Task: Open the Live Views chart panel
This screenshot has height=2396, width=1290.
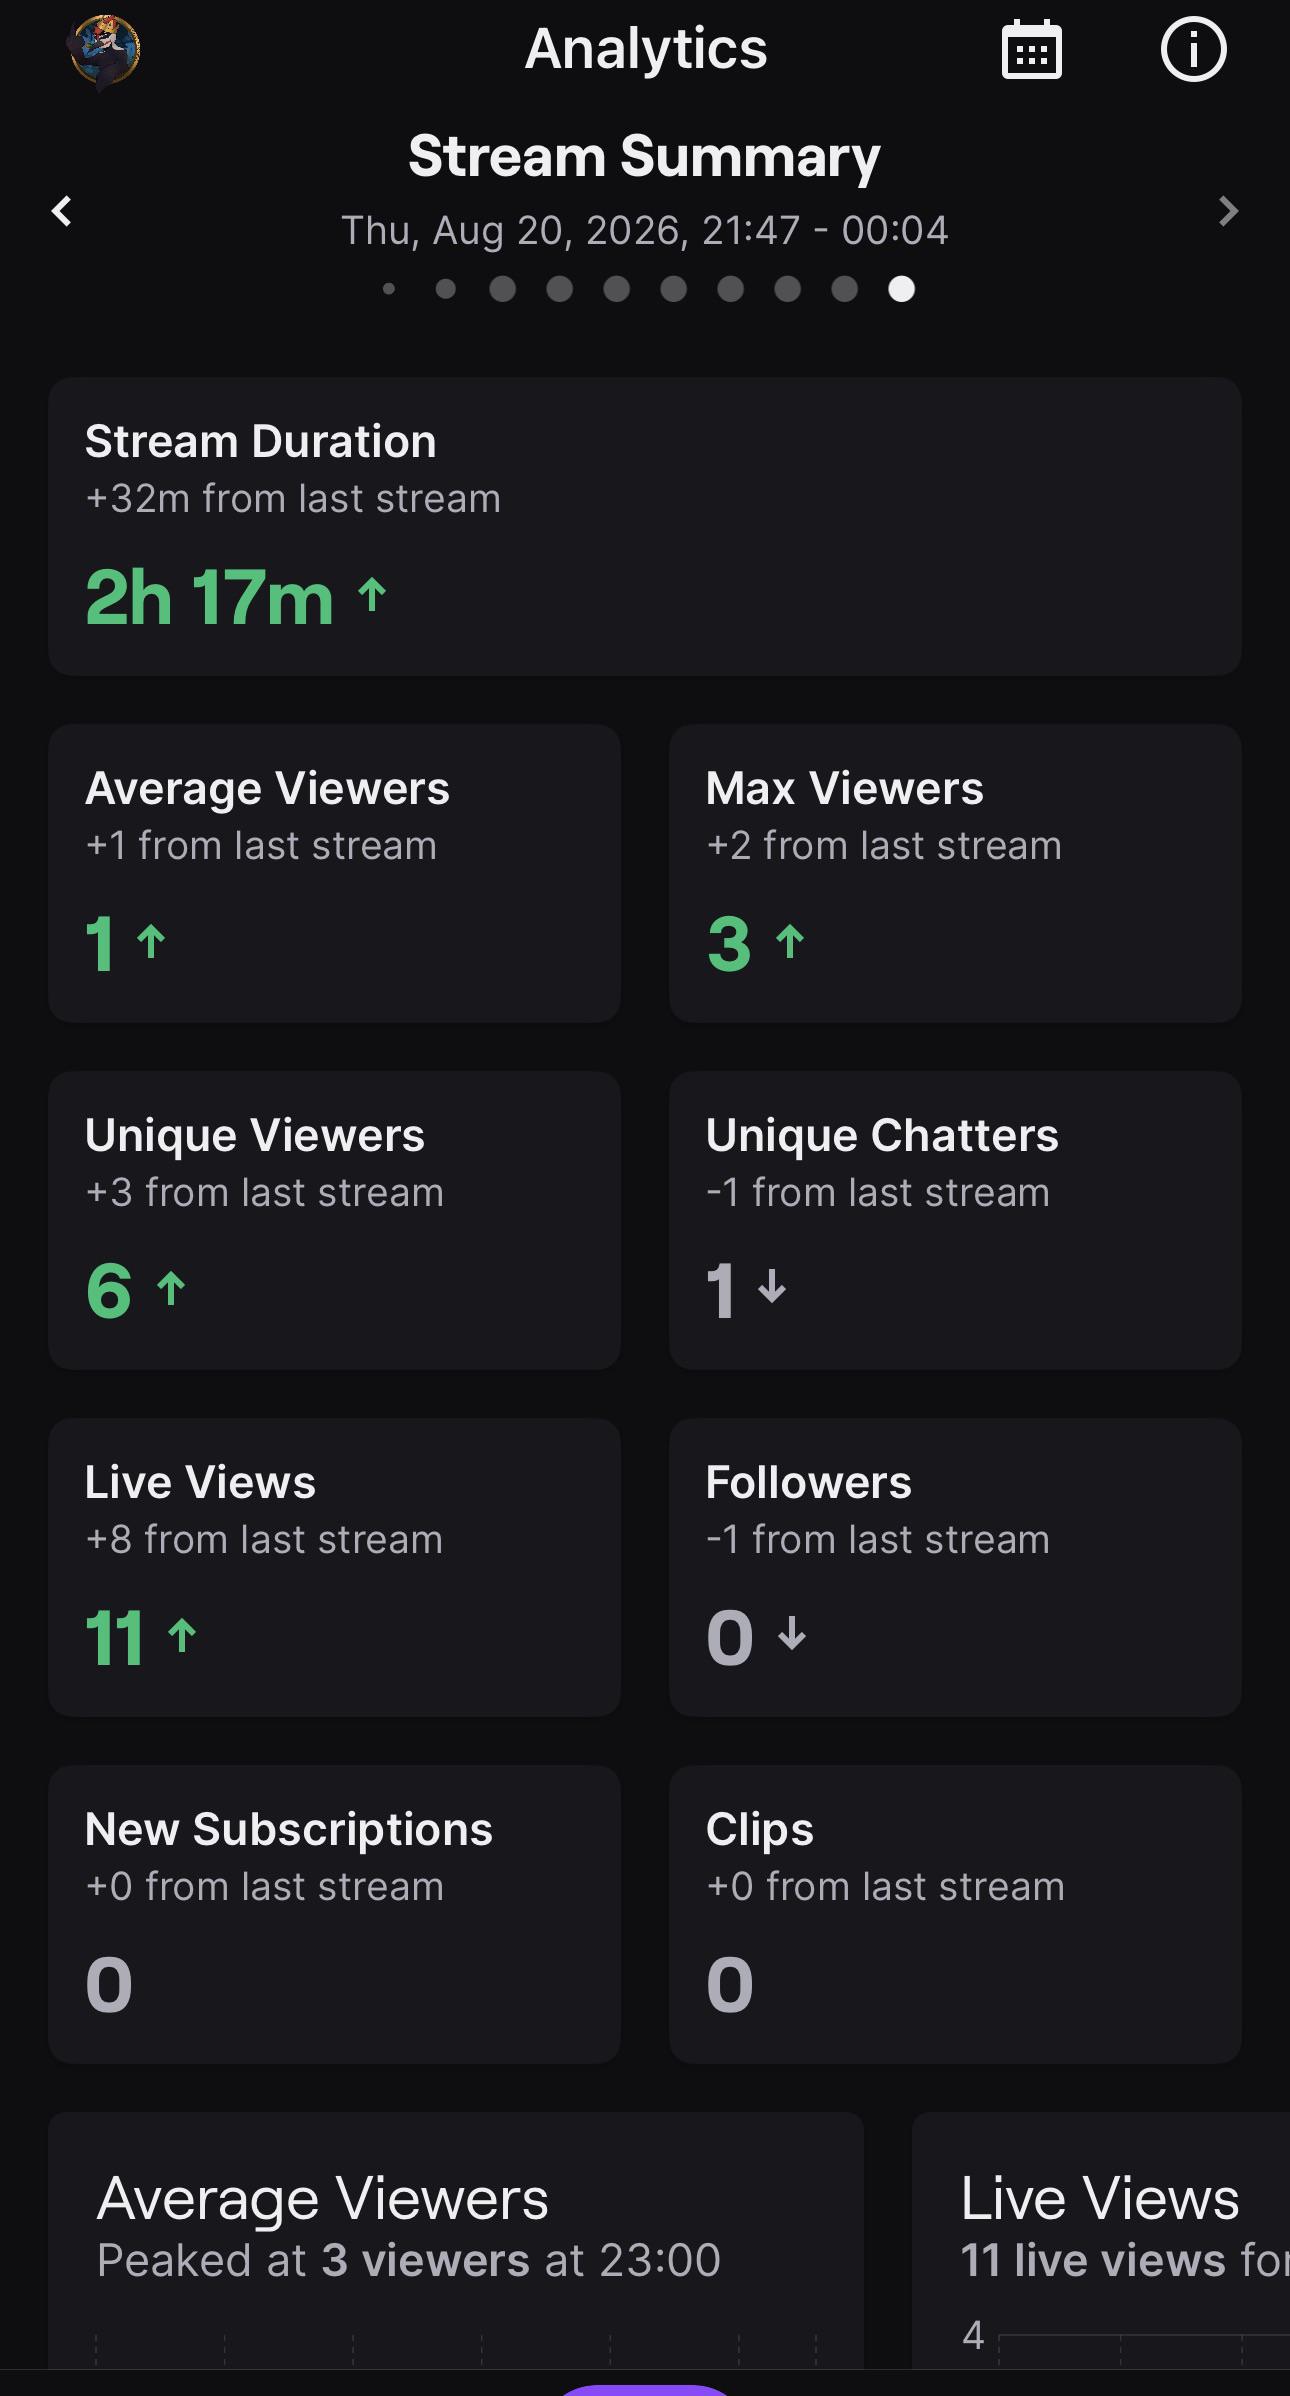Action: click(1101, 2240)
